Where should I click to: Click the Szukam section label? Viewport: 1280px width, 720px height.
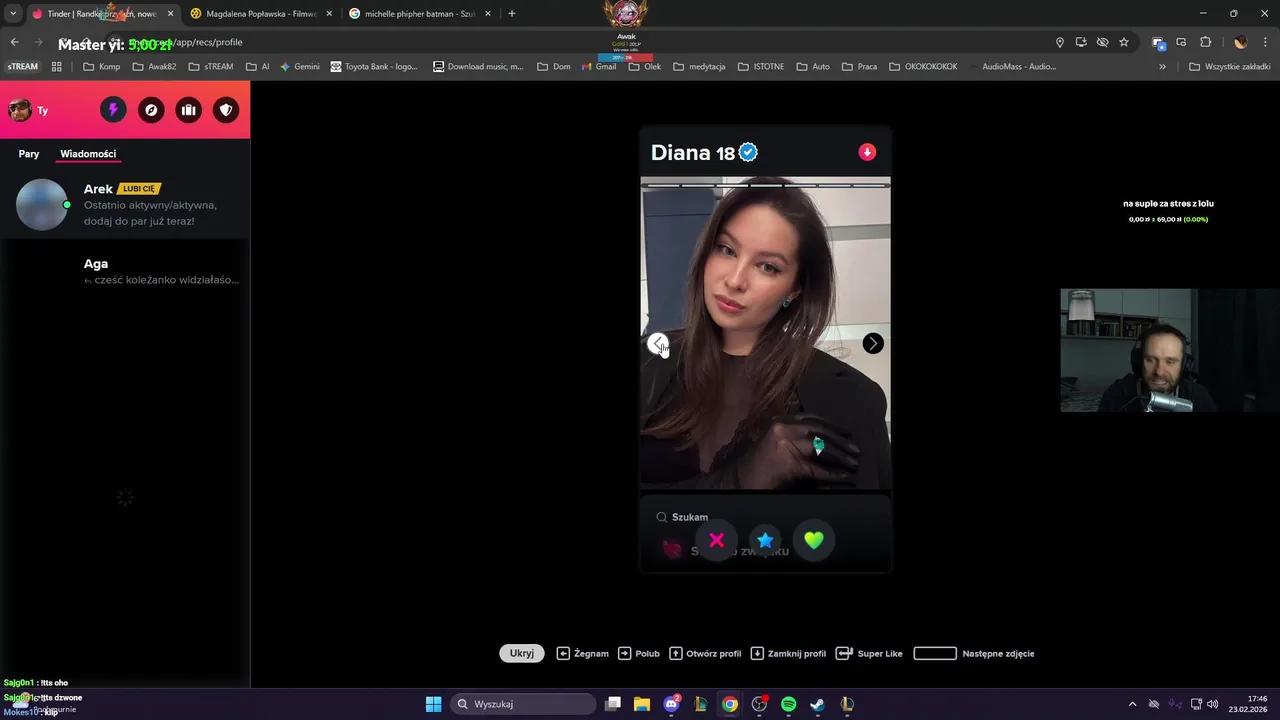tap(690, 517)
